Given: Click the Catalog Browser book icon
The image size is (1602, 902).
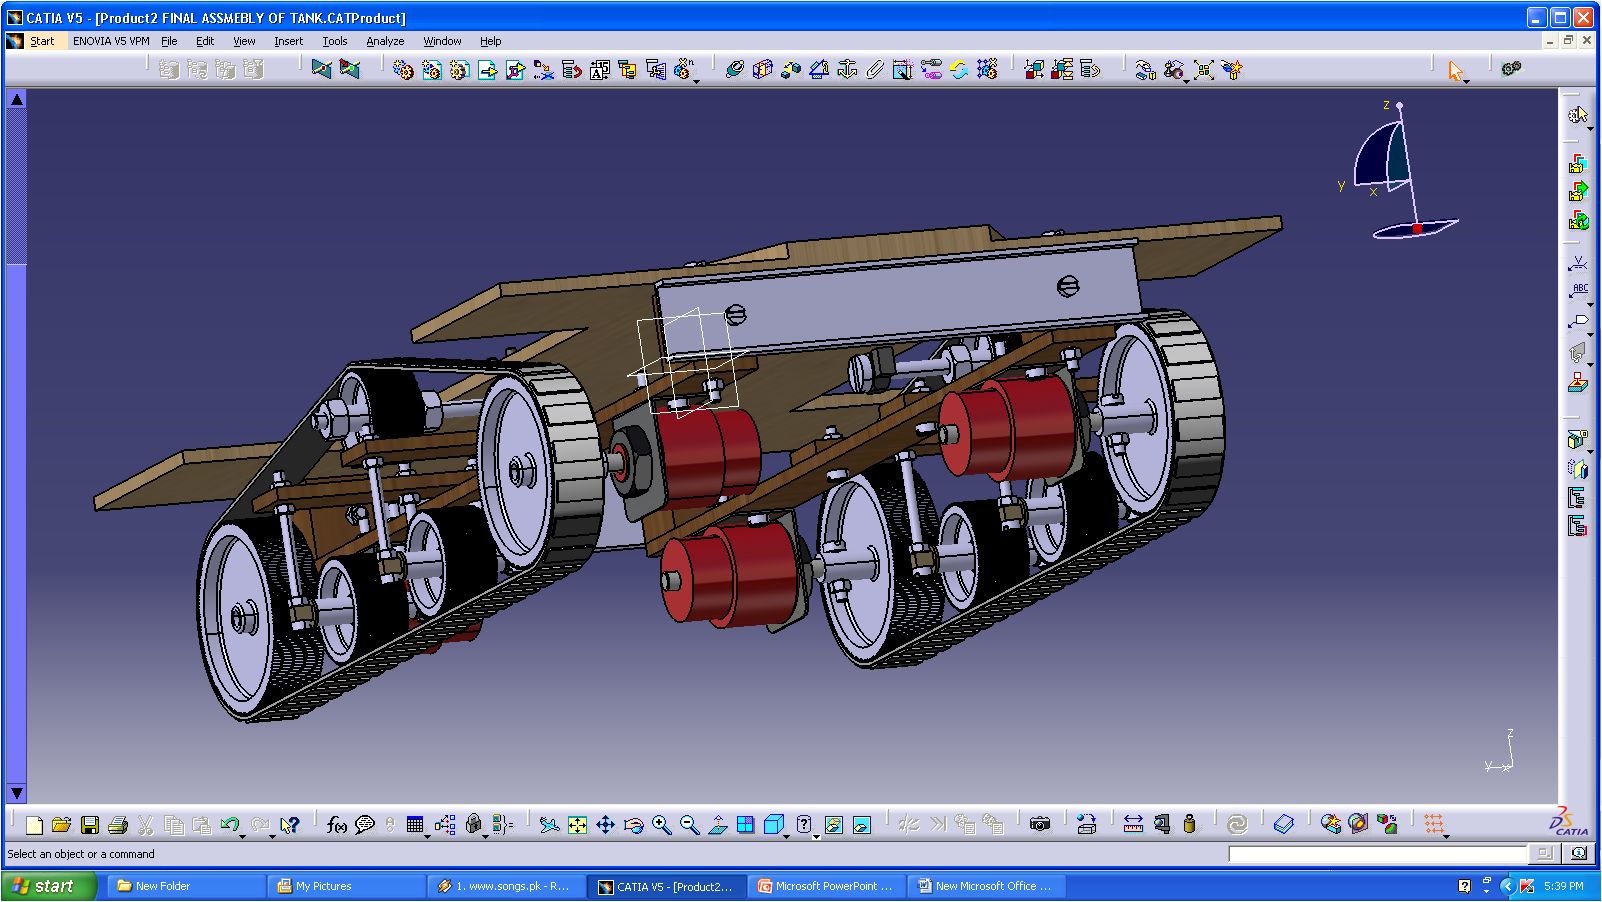Looking at the screenshot, I should 1284,825.
